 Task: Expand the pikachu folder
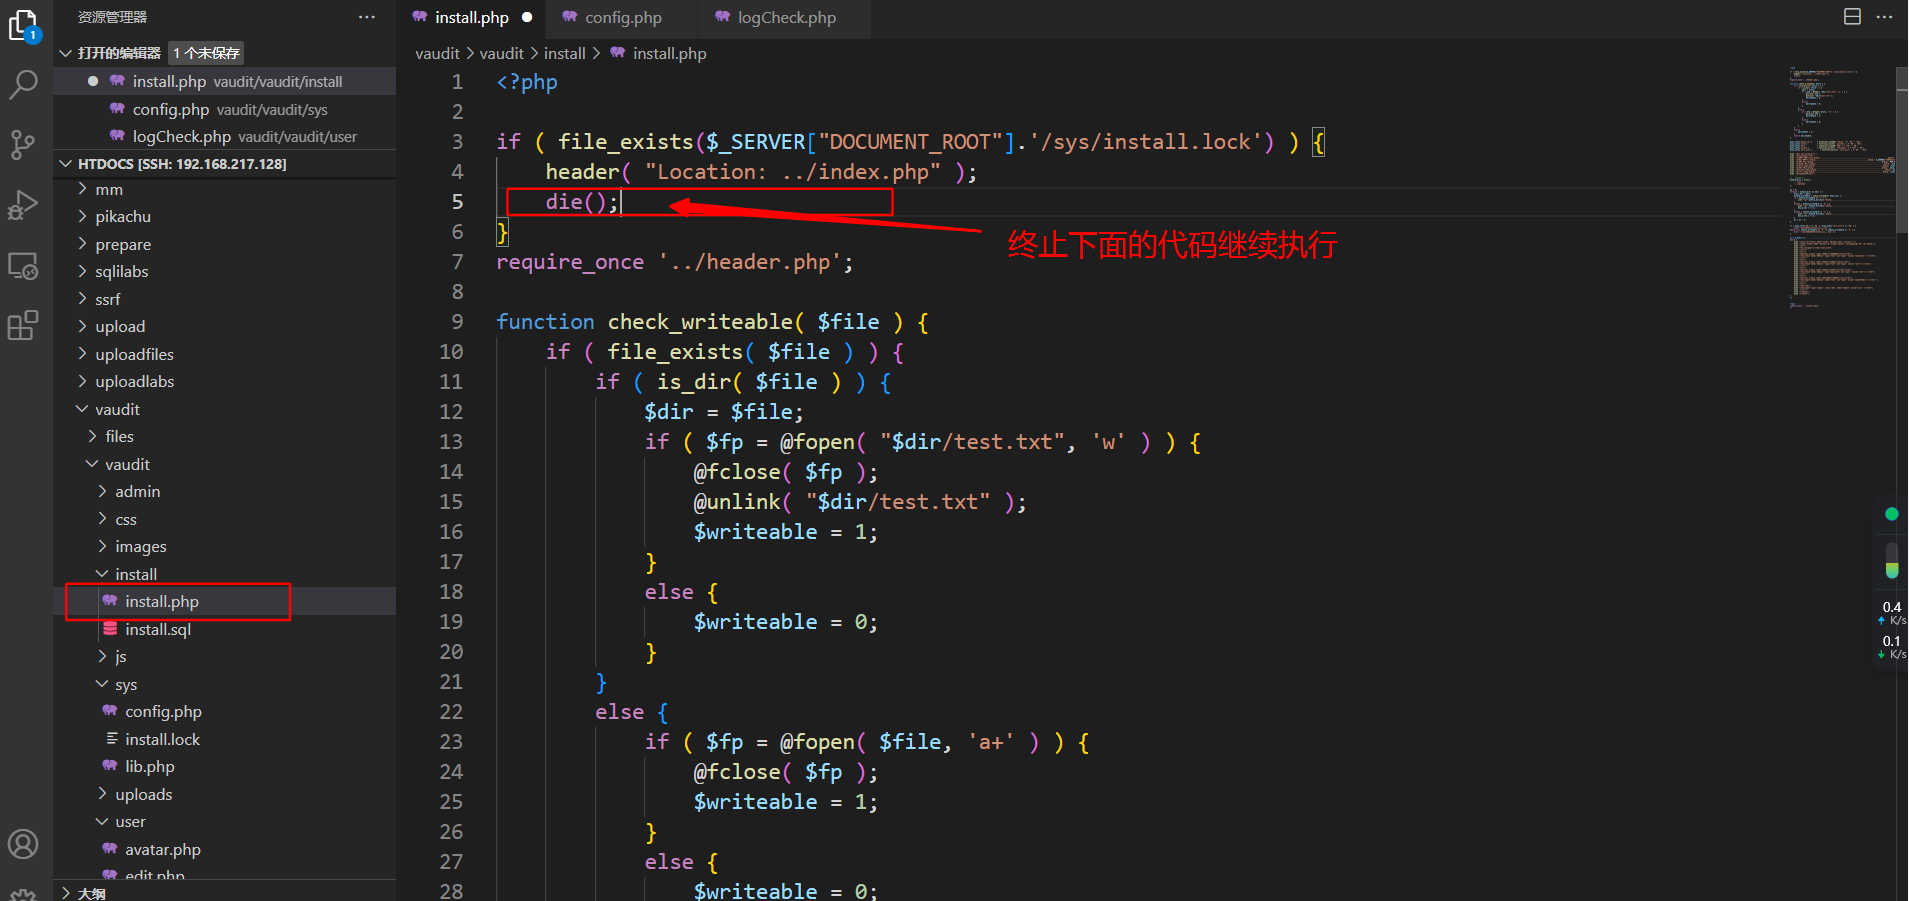click(83, 216)
